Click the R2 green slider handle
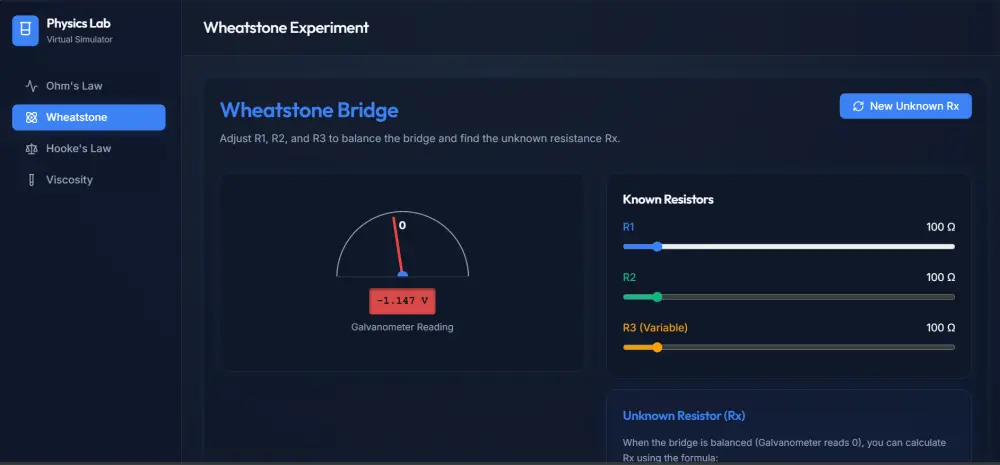1000x465 pixels. point(657,297)
